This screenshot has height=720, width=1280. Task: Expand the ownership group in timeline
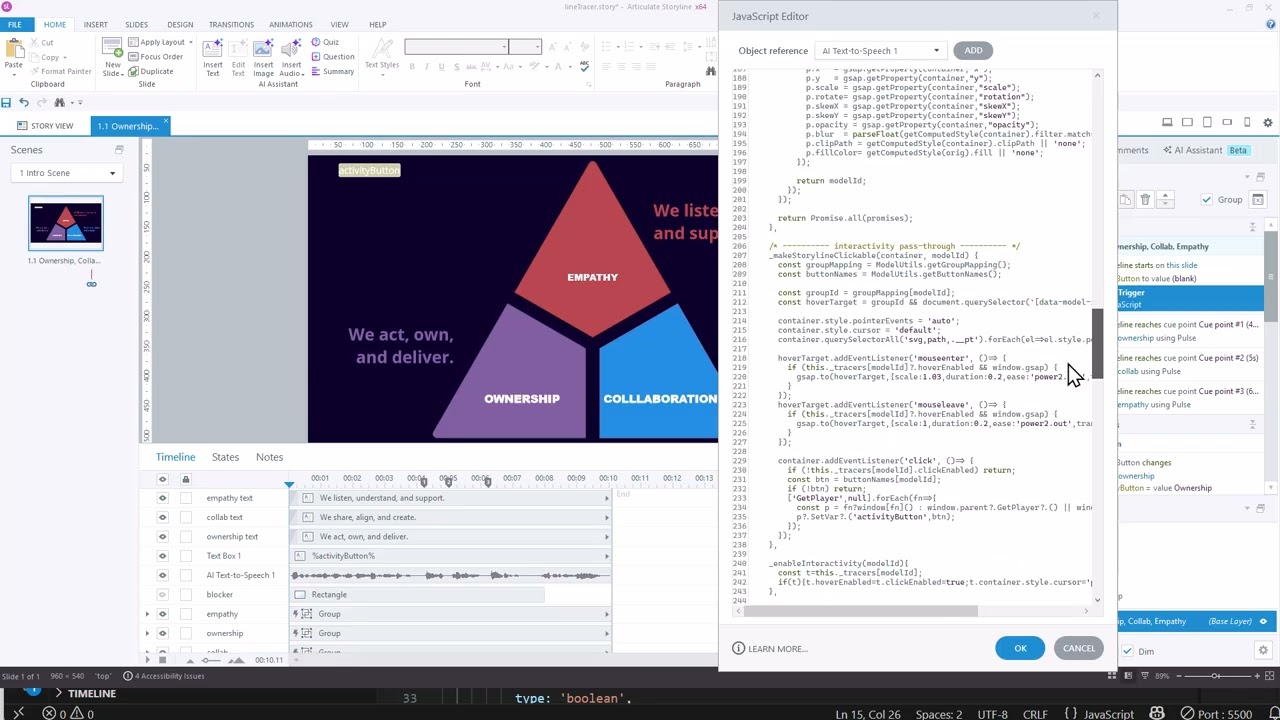pyautogui.click(x=148, y=633)
